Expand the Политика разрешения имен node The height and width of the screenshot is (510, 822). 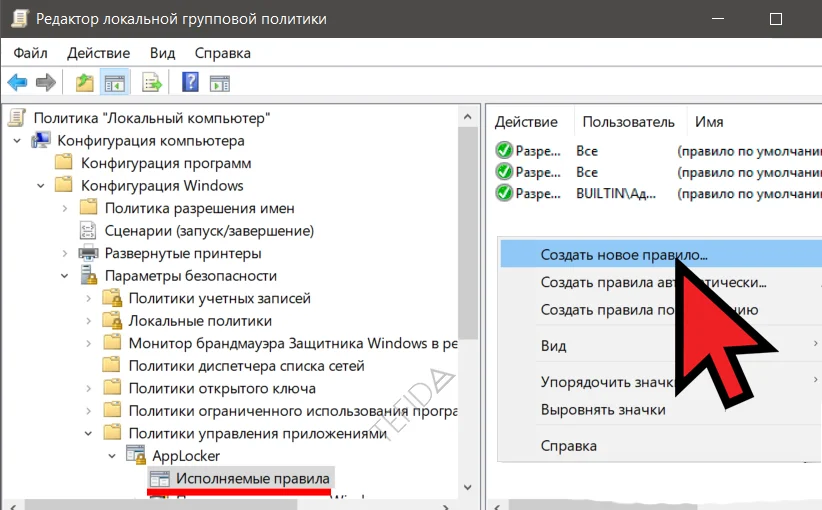pos(64,208)
